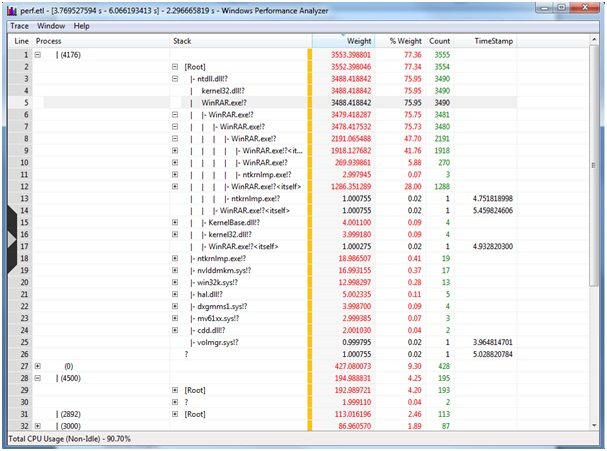Click the Line column header
Image resolution: width=607 pixels, height=451 pixels.
click(x=21, y=41)
